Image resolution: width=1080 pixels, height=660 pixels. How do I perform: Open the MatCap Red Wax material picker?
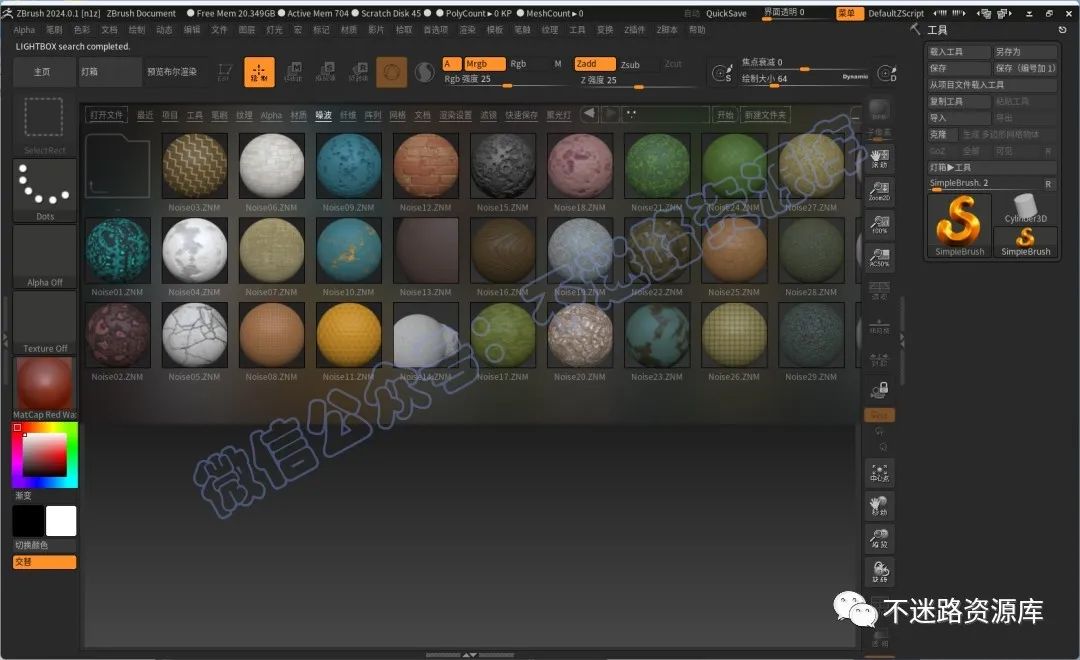click(x=44, y=389)
